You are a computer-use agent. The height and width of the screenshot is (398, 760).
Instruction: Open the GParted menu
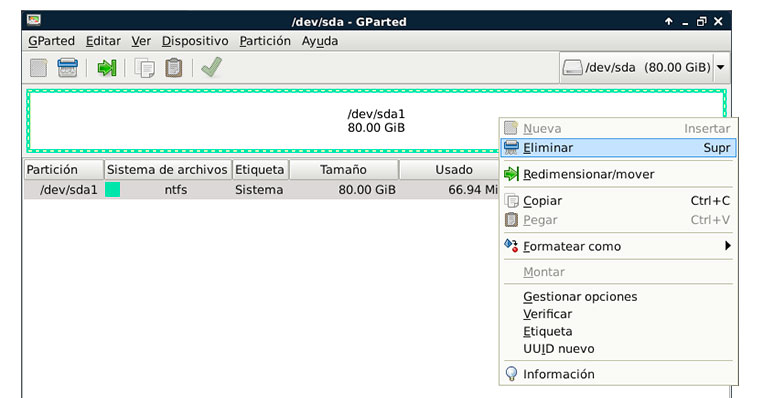[51, 41]
